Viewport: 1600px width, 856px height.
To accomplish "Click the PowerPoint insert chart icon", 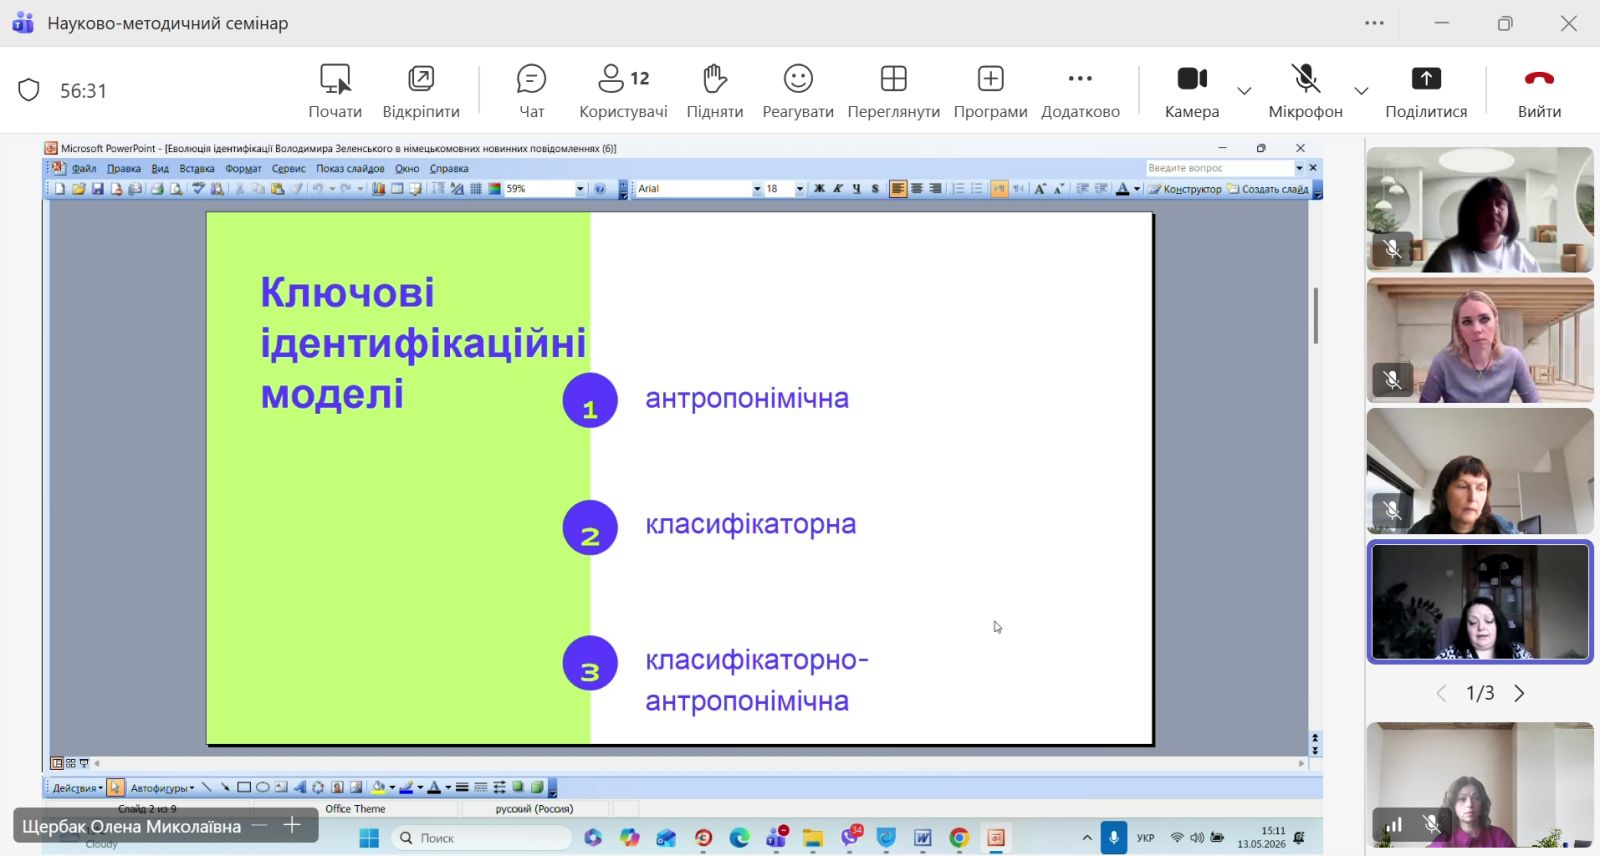I will 378,189.
